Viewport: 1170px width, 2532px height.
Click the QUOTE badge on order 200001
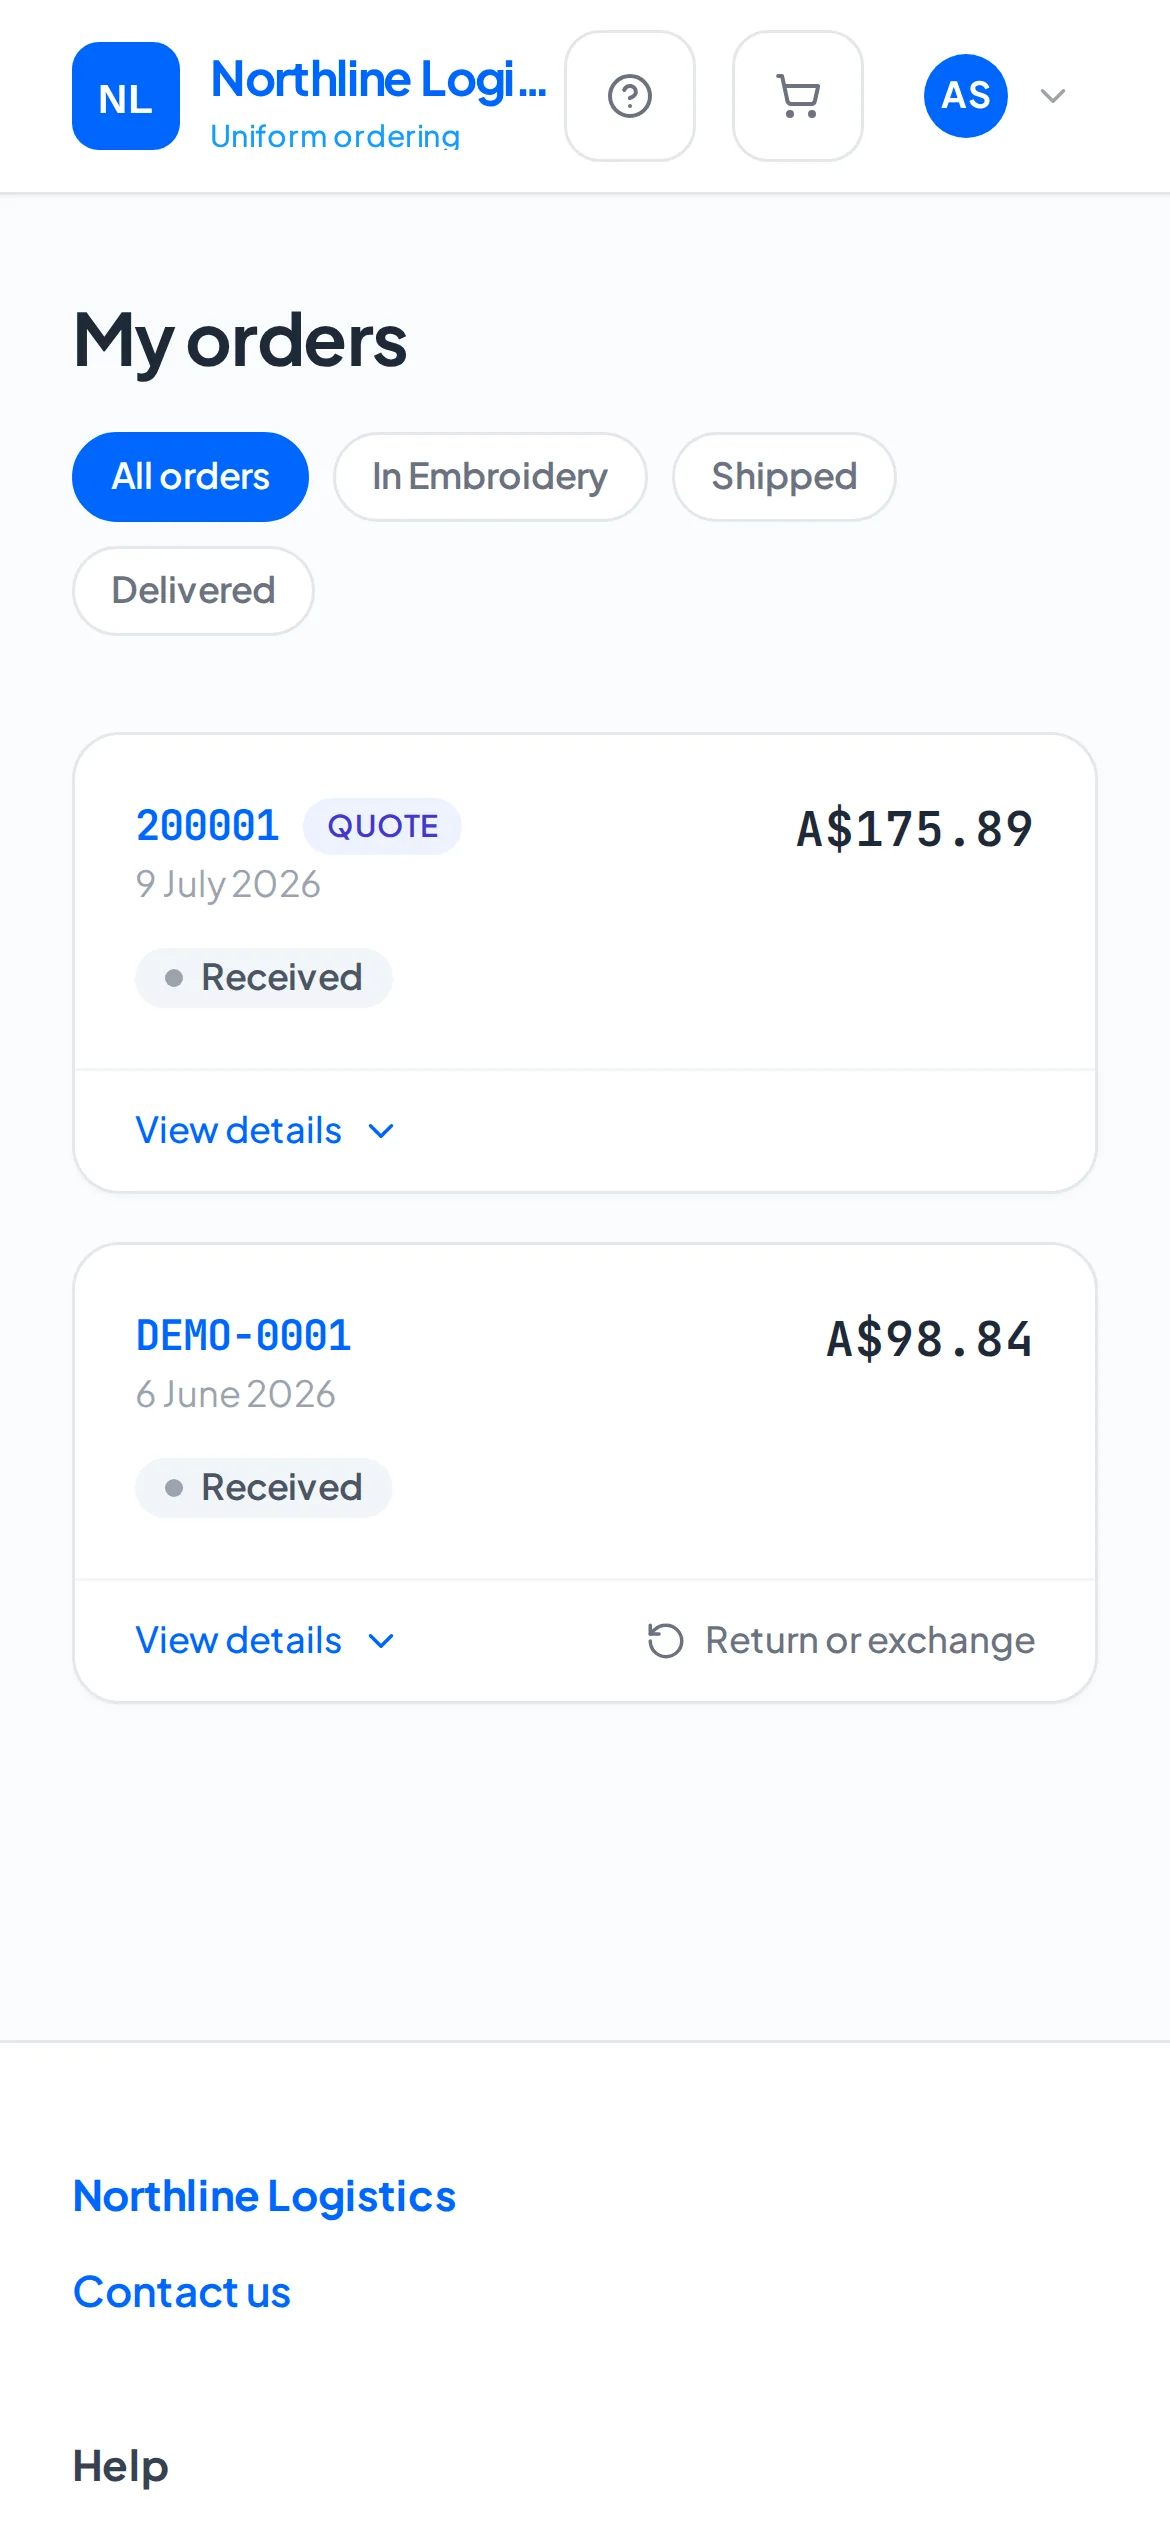pyautogui.click(x=383, y=826)
